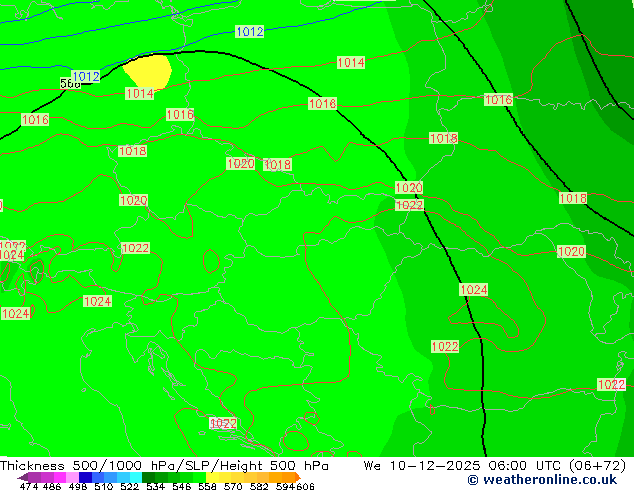Pick the magenta swatch in the thickness legend
Screen dimensions: 634x490
click(x=60, y=477)
